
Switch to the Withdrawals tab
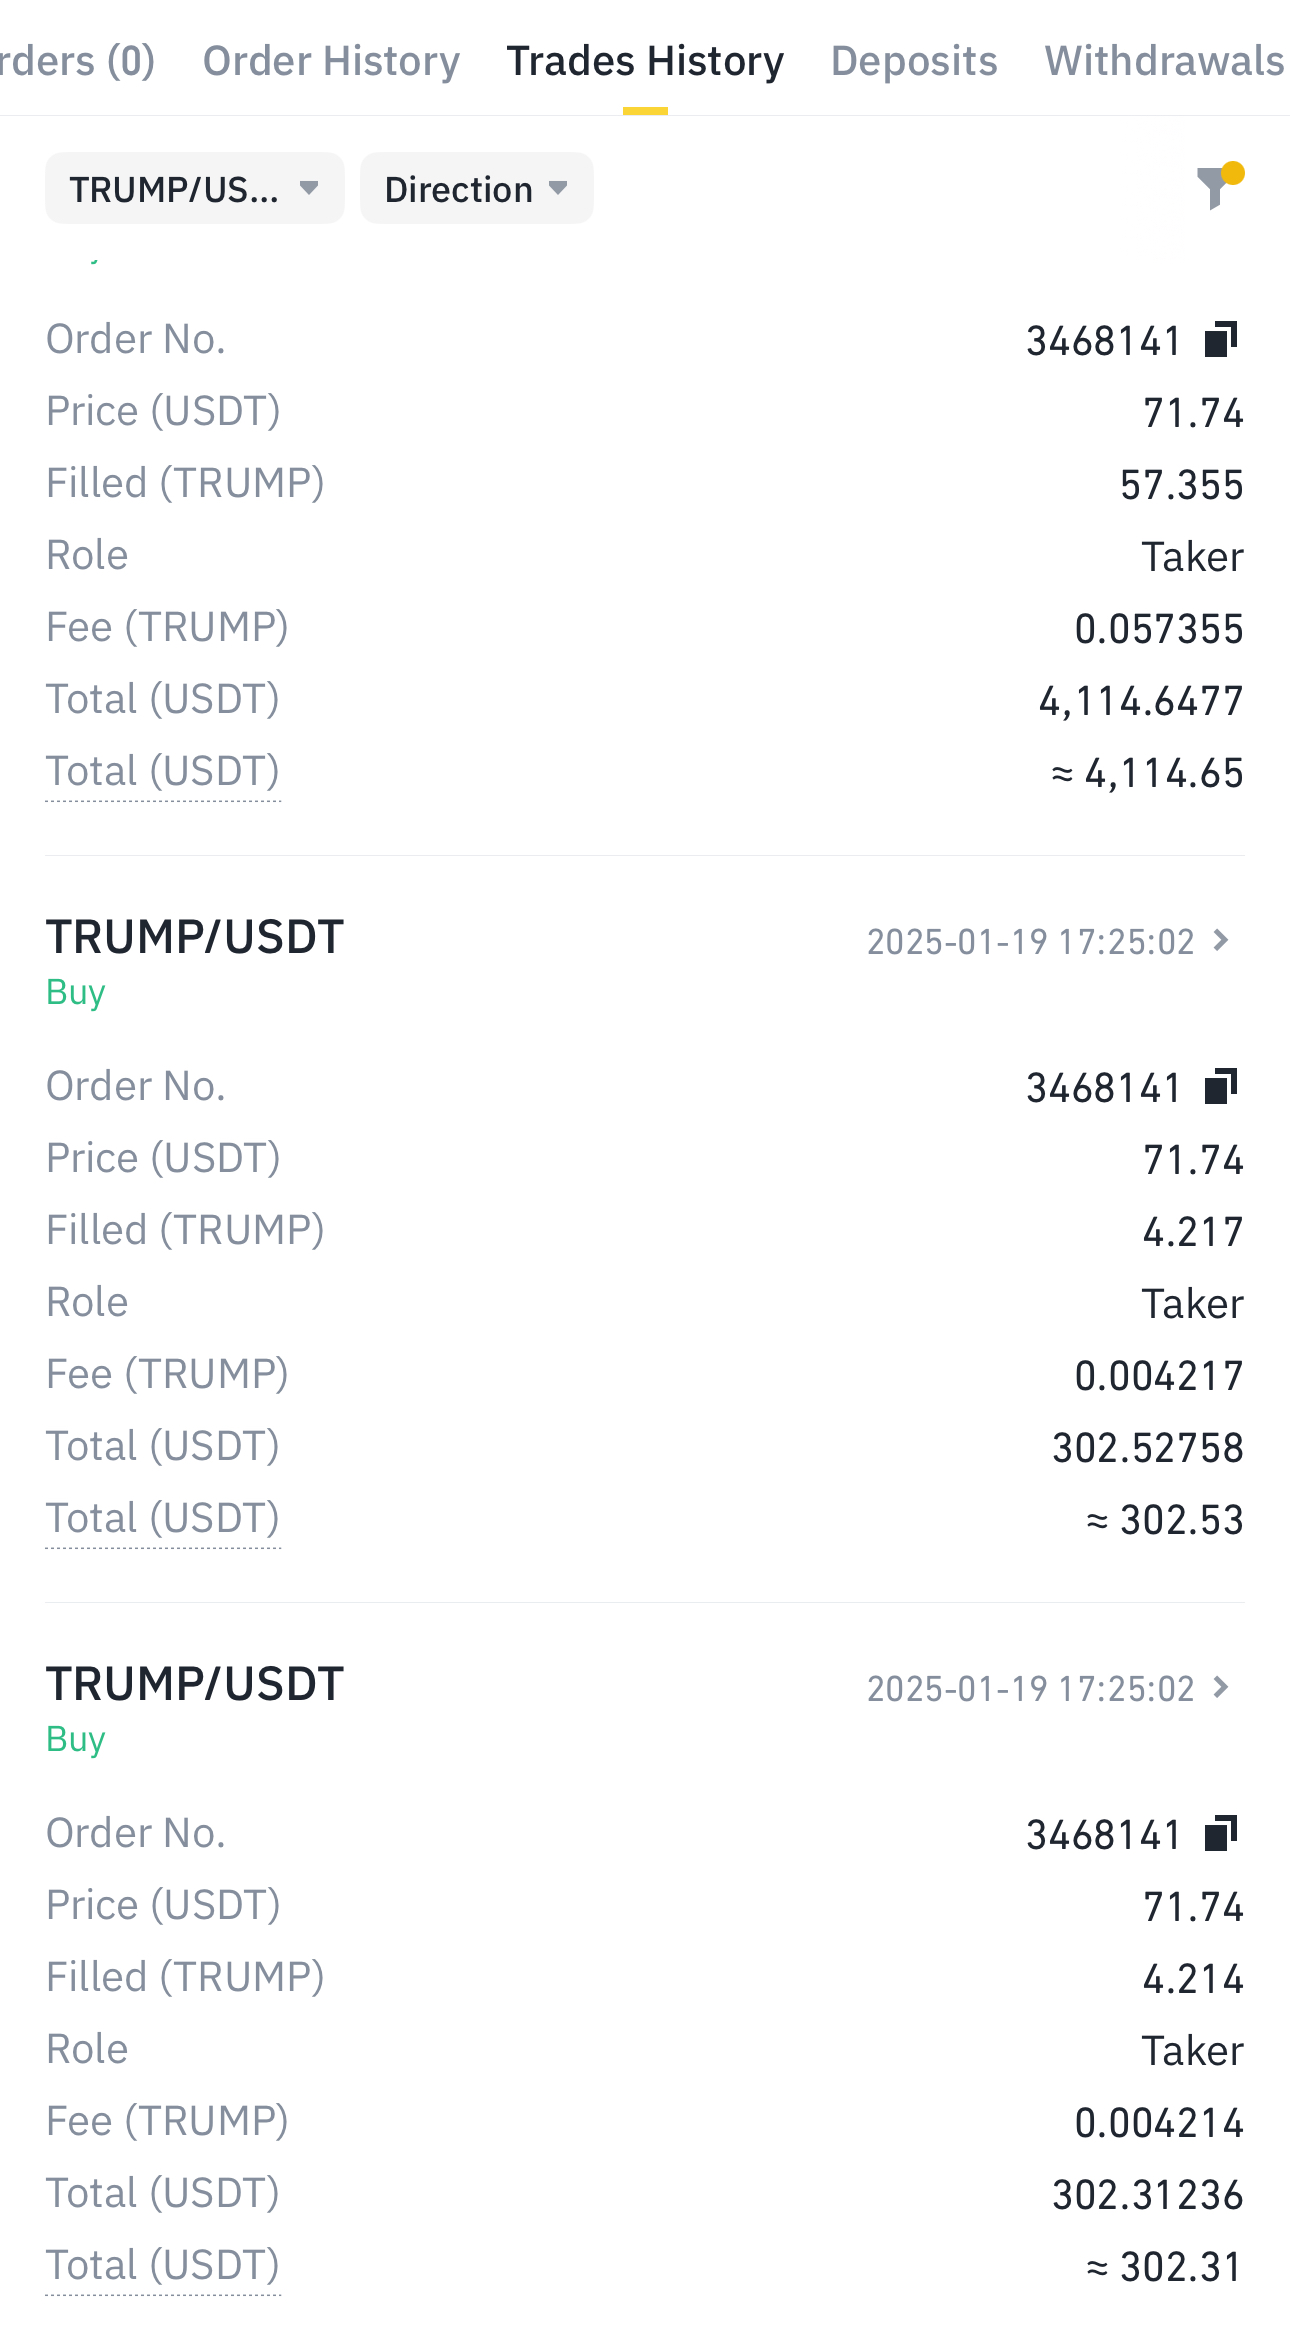1164,61
